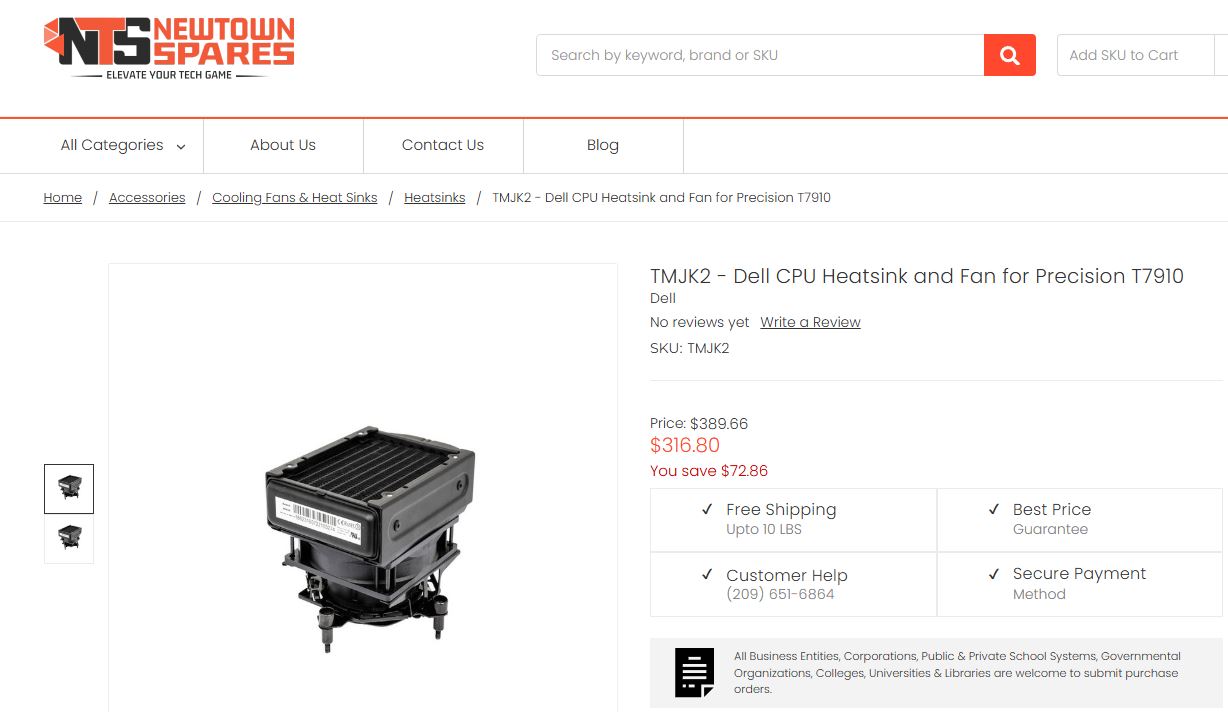
Task: Click the orange search magnifier button
Action: pyautogui.click(x=1010, y=55)
